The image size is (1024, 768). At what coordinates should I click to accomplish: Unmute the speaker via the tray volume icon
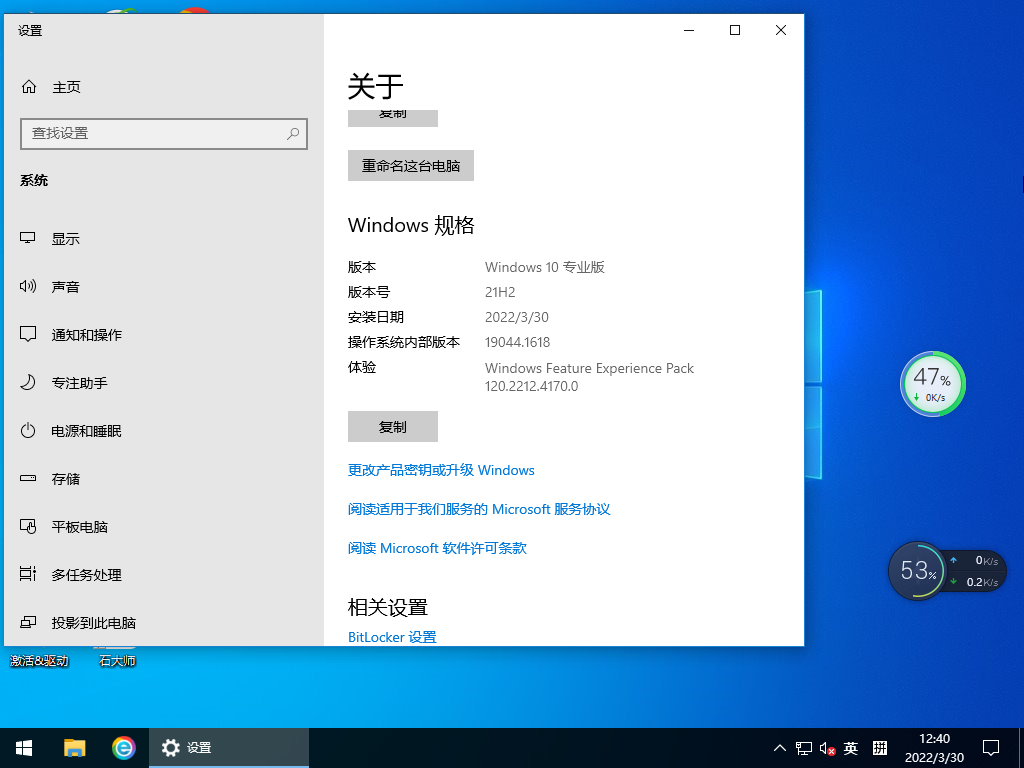click(826, 747)
